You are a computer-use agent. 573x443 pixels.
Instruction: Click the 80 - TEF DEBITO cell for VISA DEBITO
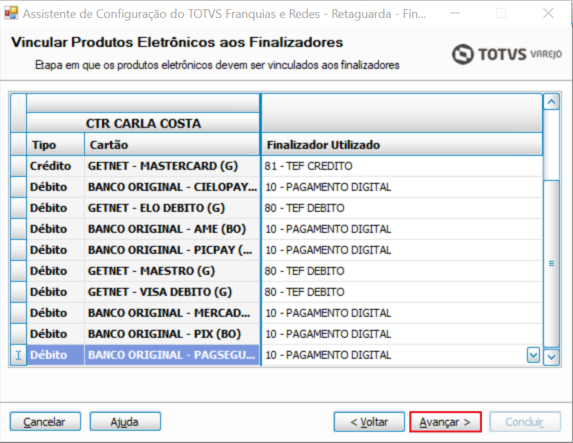[402, 292]
